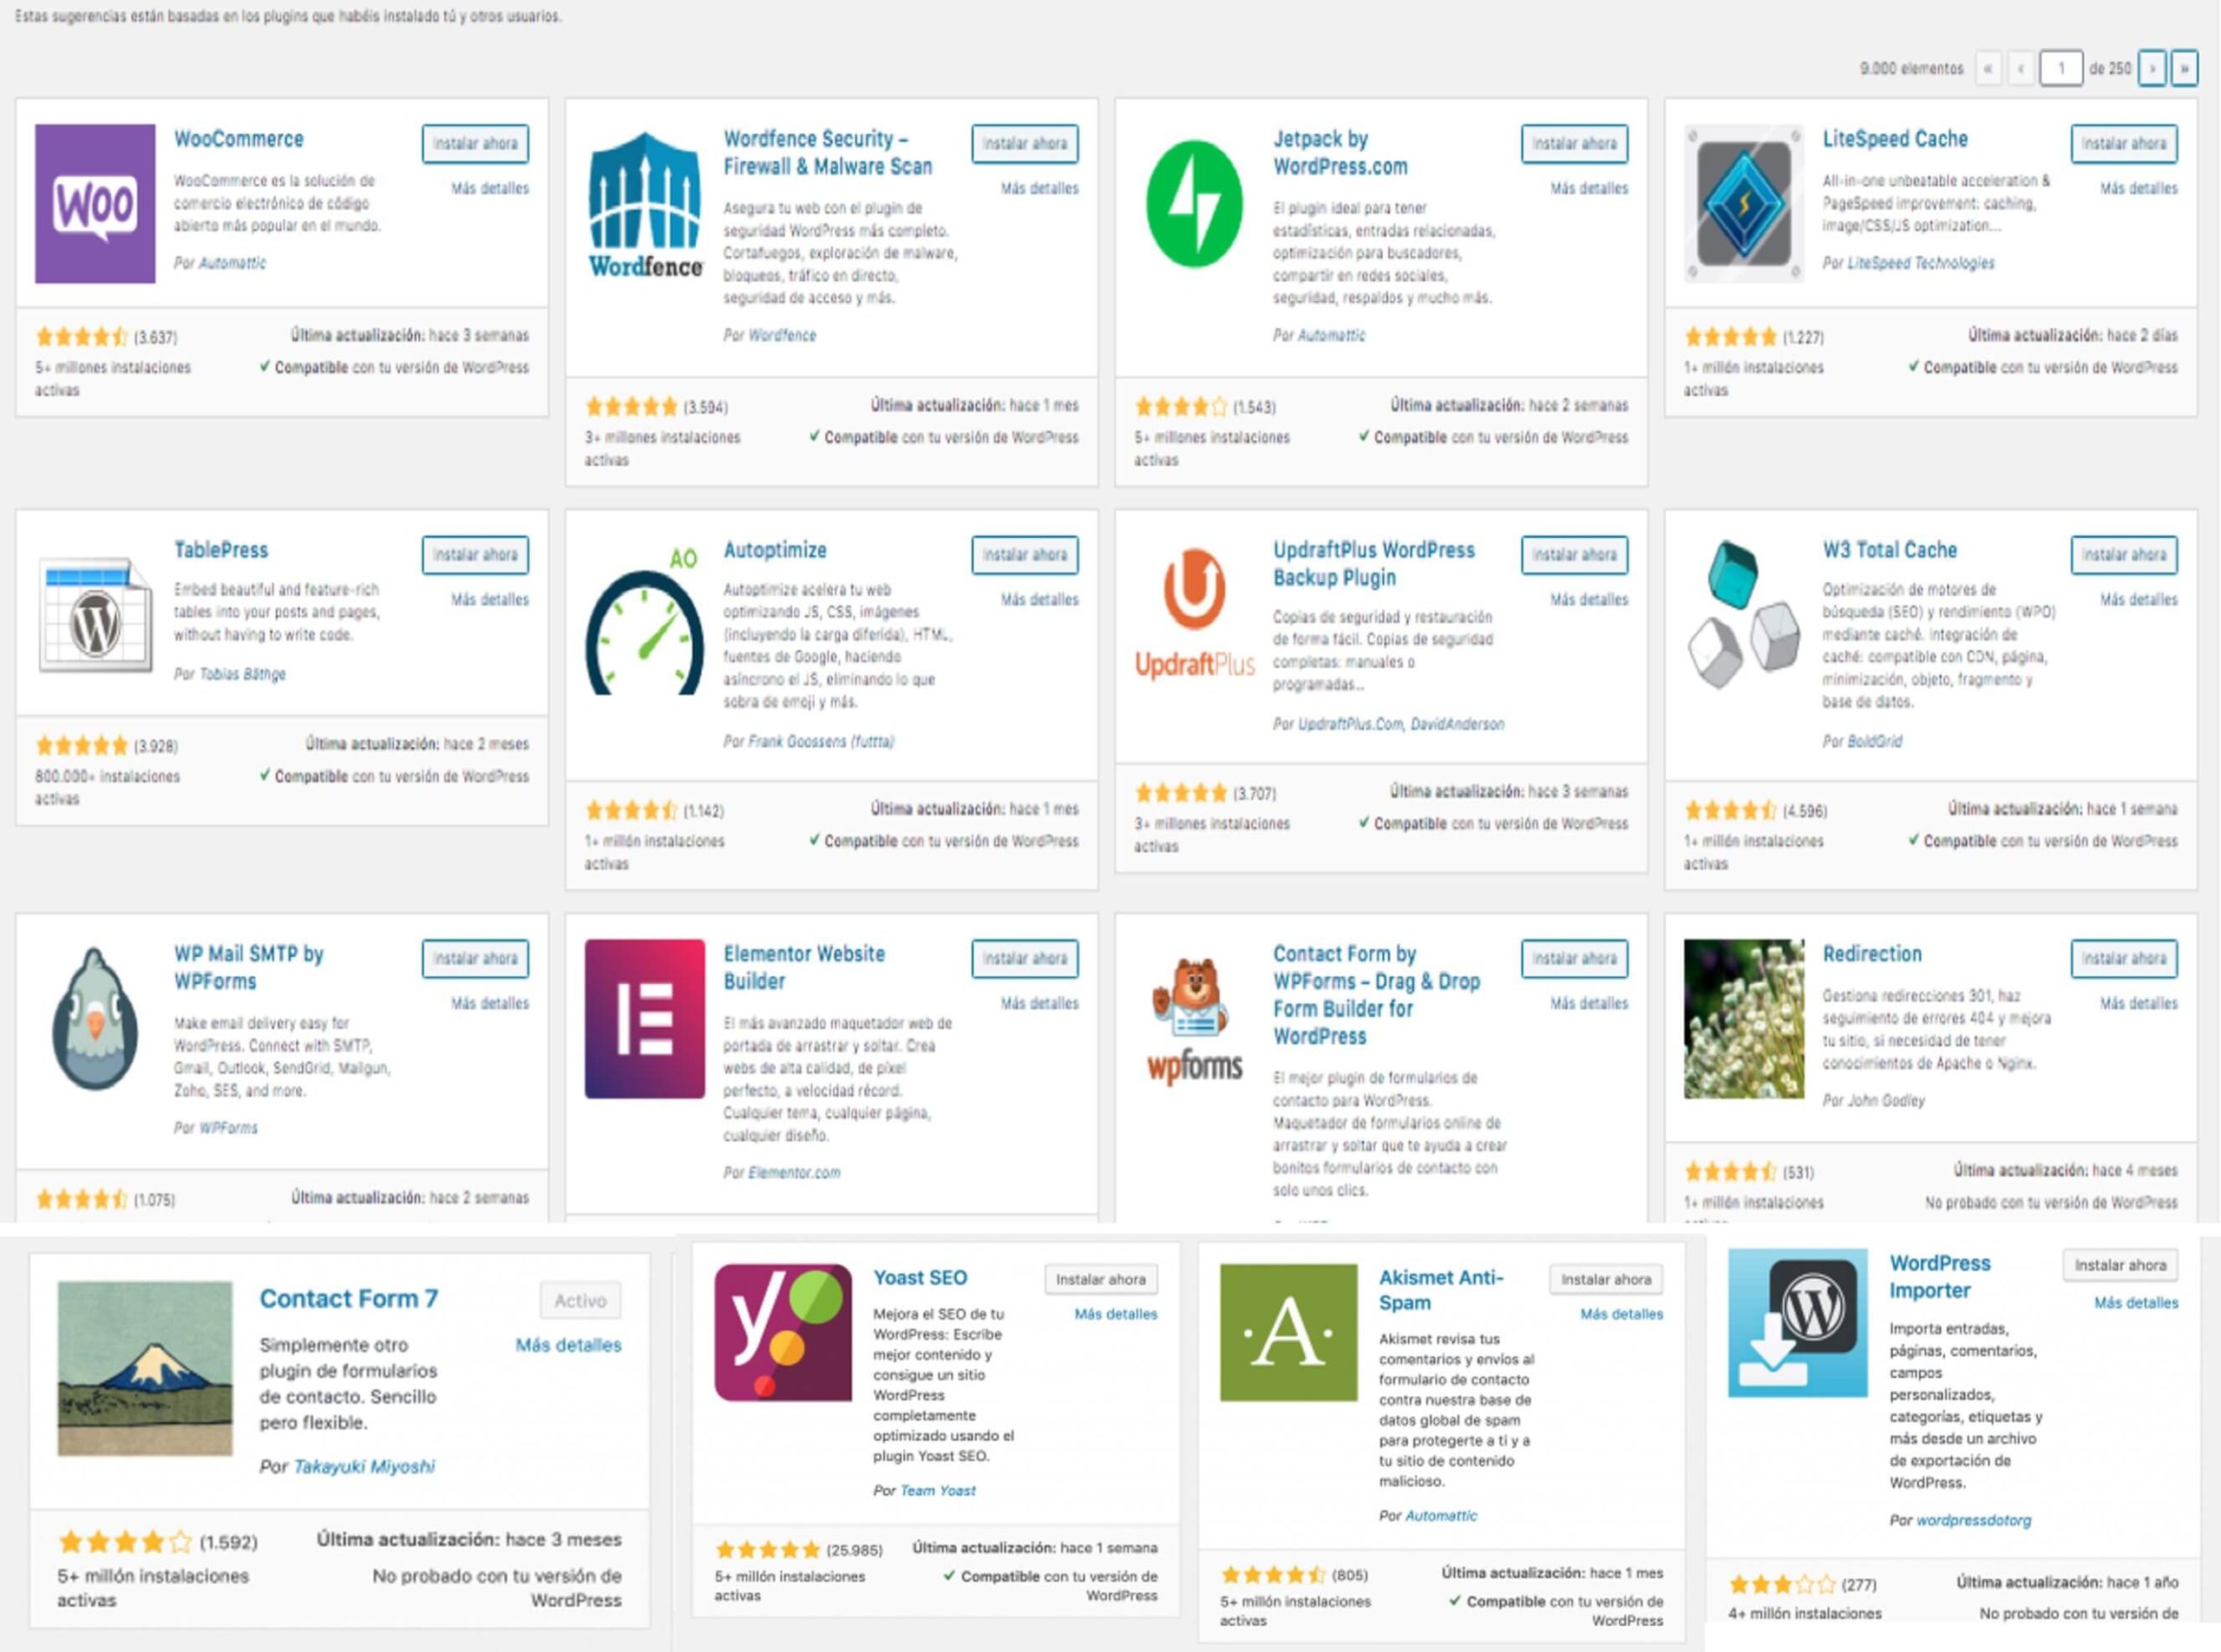The width and height of the screenshot is (2221, 1652).
Task: Select the WooCommerce plugin icon
Action: point(95,205)
